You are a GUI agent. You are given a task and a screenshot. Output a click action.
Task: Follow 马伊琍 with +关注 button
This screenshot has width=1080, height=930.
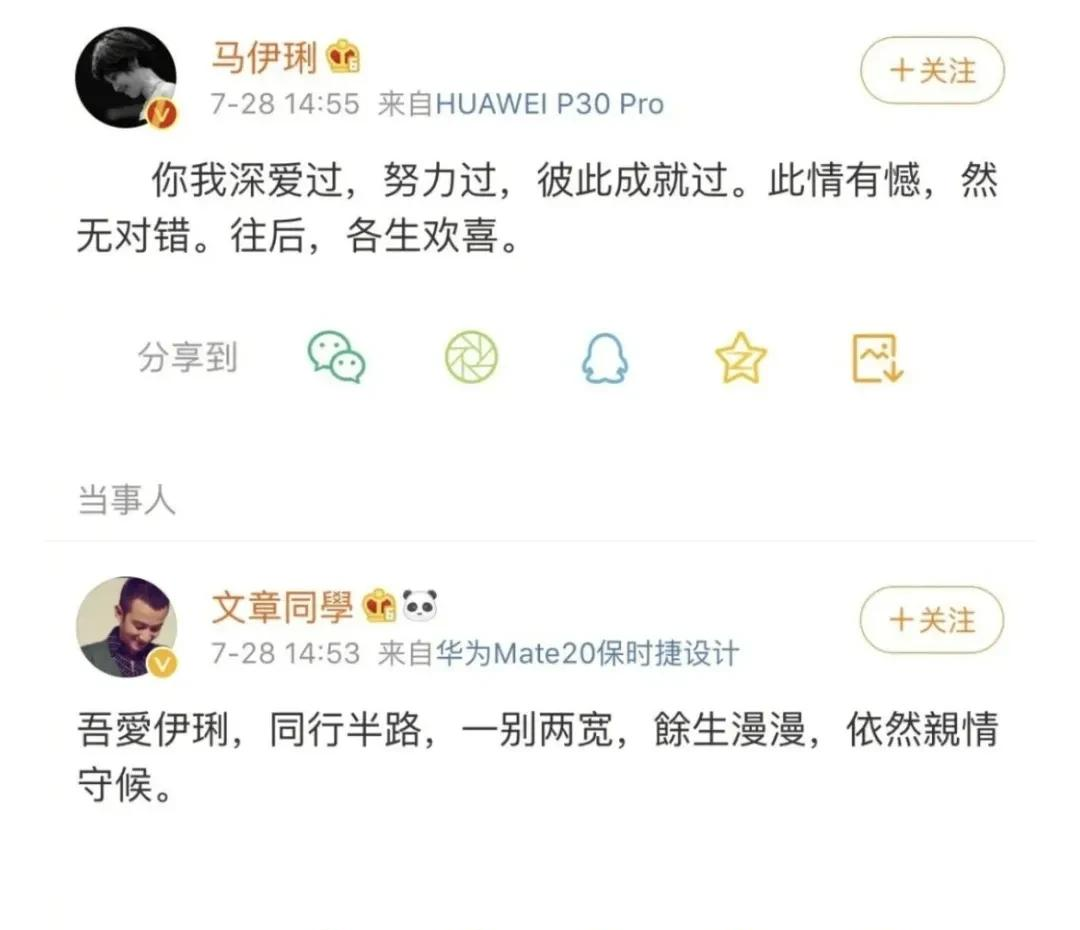[933, 70]
